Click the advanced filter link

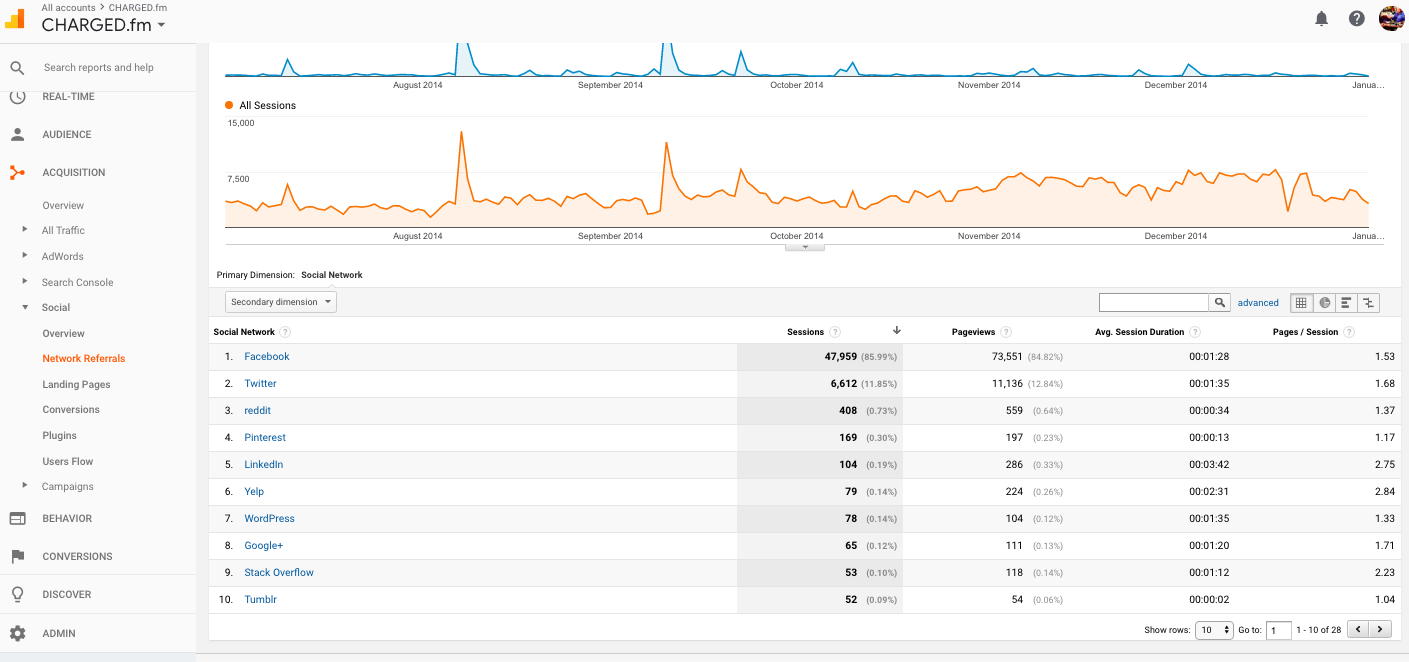click(x=1258, y=302)
